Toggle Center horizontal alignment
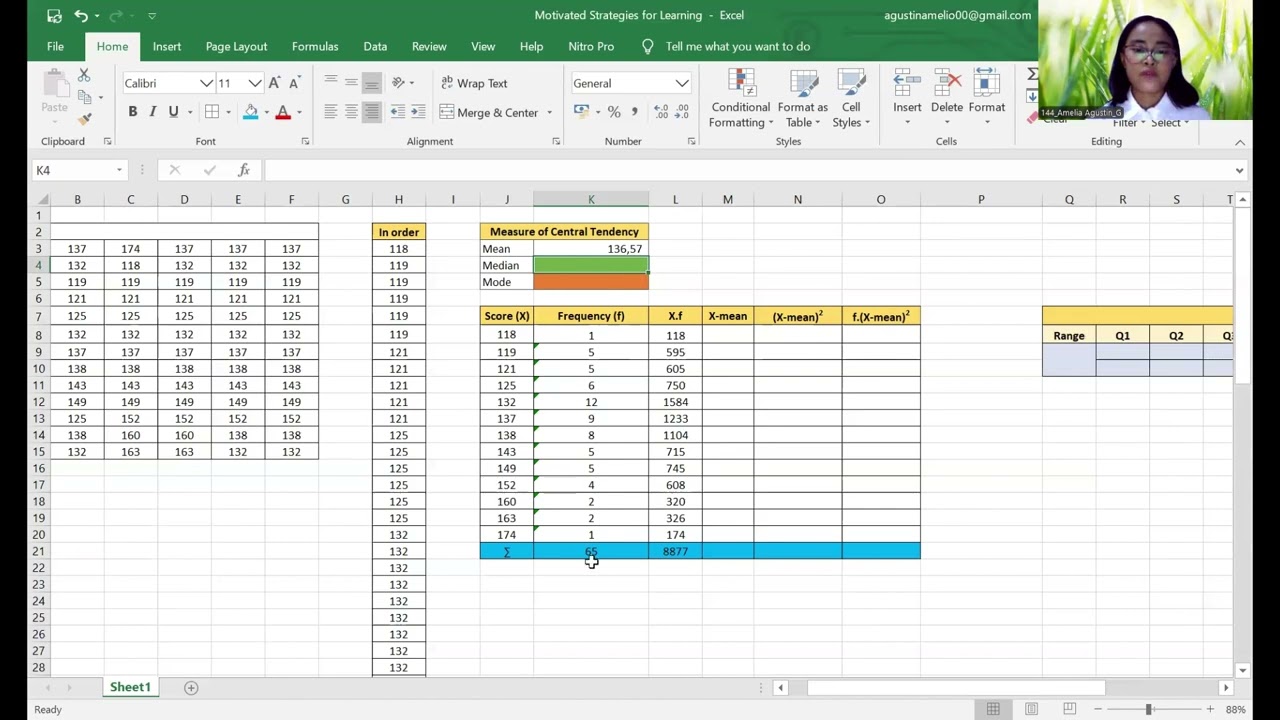The width and height of the screenshot is (1280, 720). click(351, 112)
